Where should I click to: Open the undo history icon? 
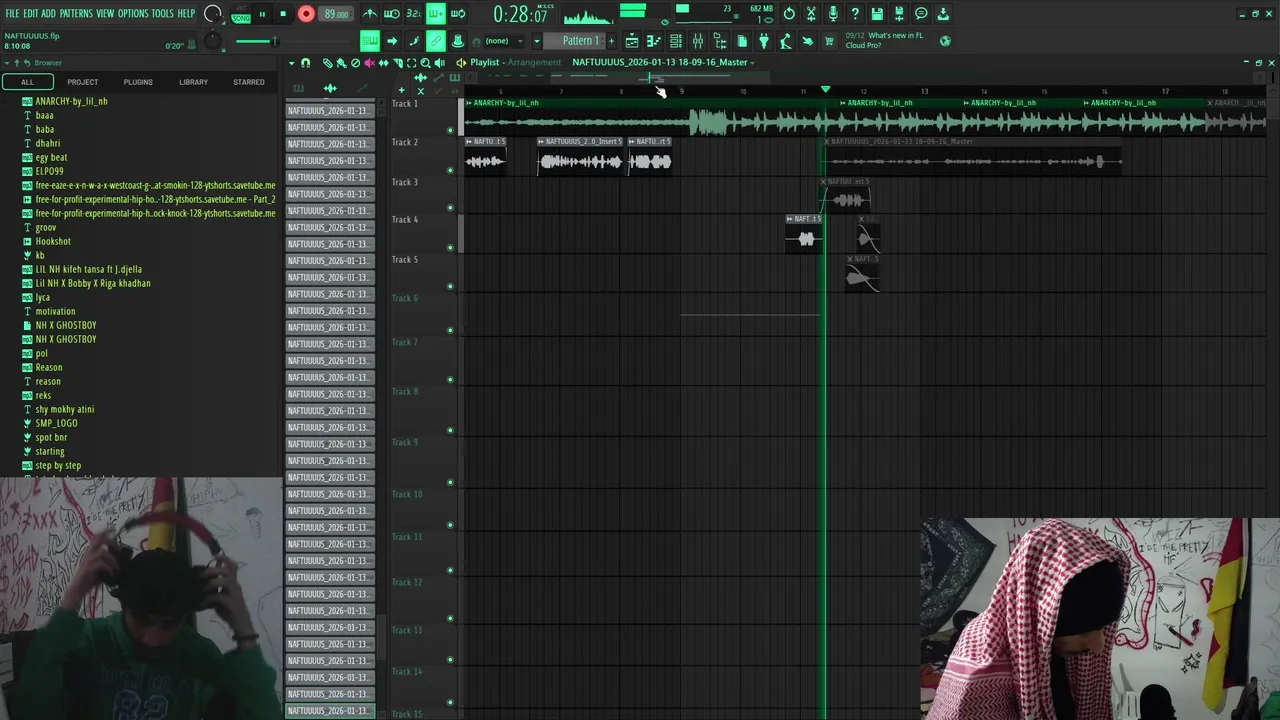tap(789, 14)
